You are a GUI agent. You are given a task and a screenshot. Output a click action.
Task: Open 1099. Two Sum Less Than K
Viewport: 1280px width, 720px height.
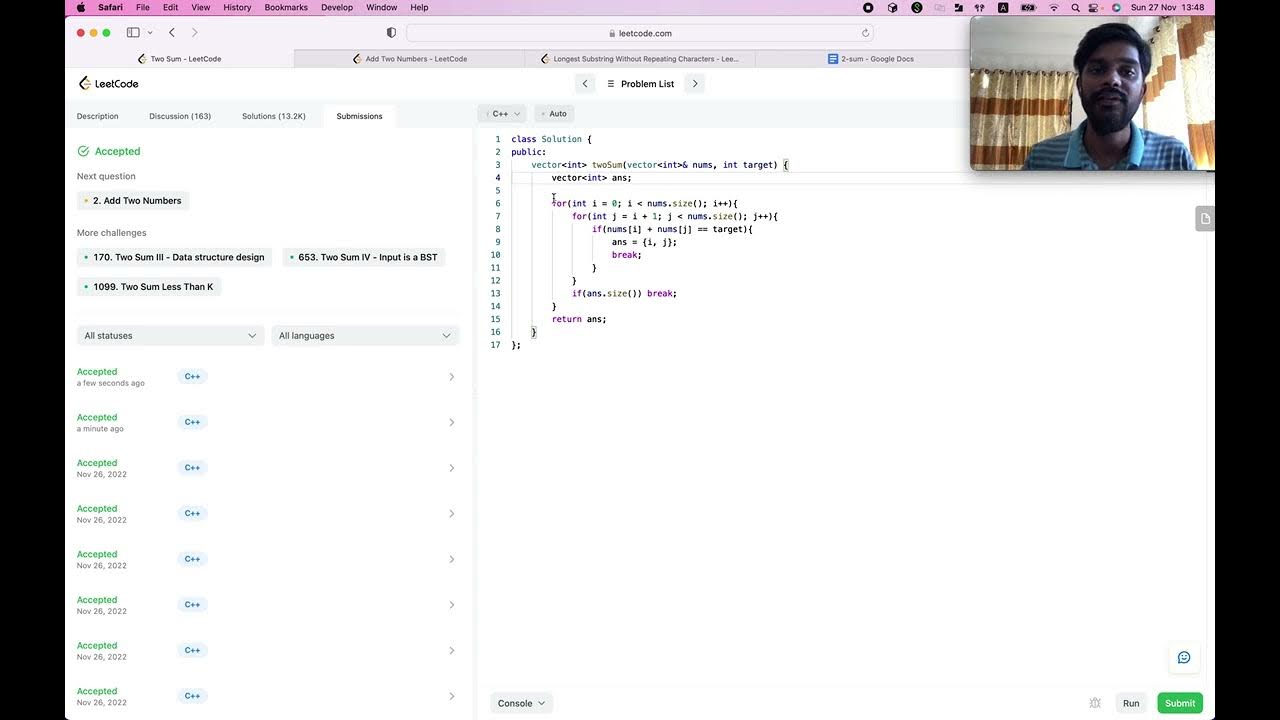point(149,287)
